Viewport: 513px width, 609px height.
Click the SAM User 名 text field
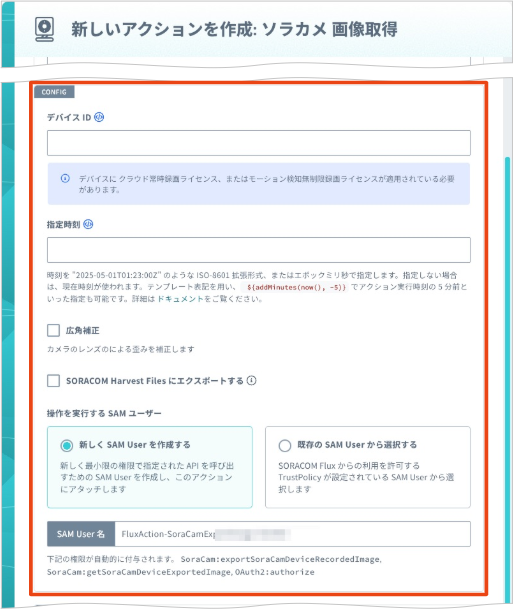point(292,534)
